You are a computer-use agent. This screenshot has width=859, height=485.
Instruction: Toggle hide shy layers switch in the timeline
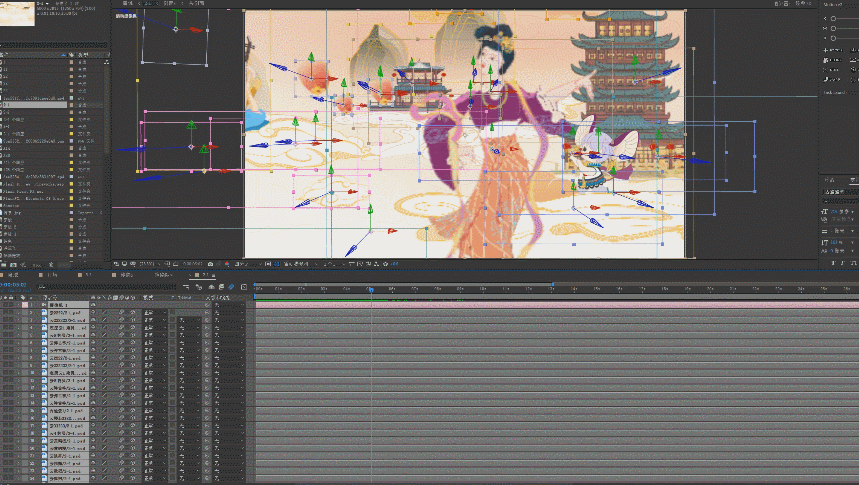[211, 287]
